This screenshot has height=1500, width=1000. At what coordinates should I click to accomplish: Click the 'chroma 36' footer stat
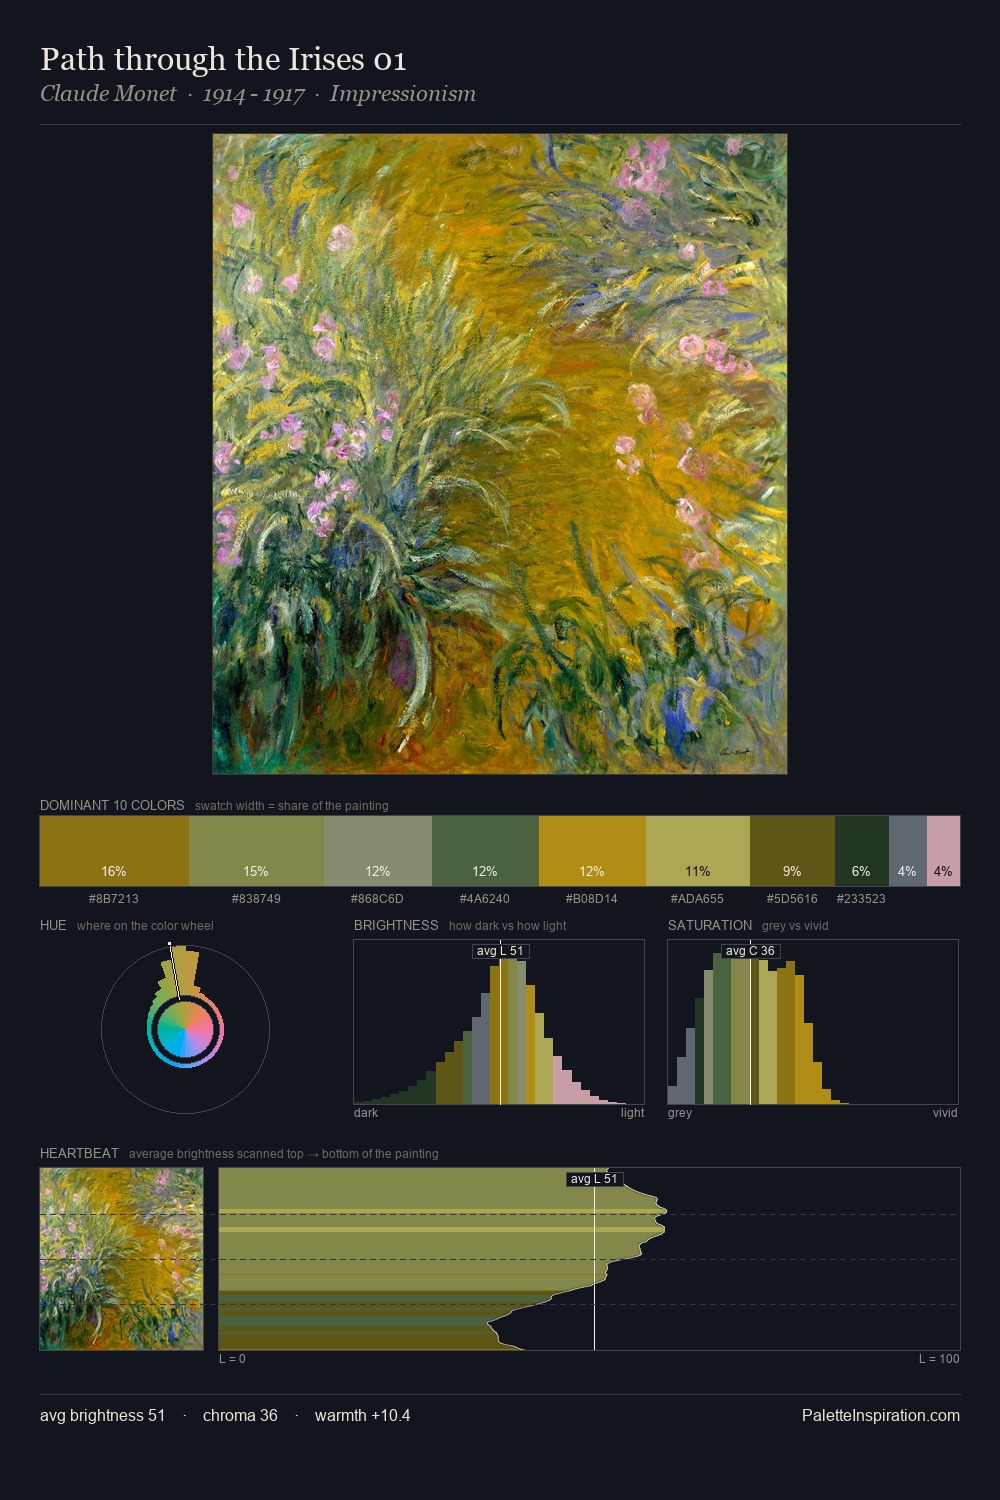pyautogui.click(x=240, y=1415)
